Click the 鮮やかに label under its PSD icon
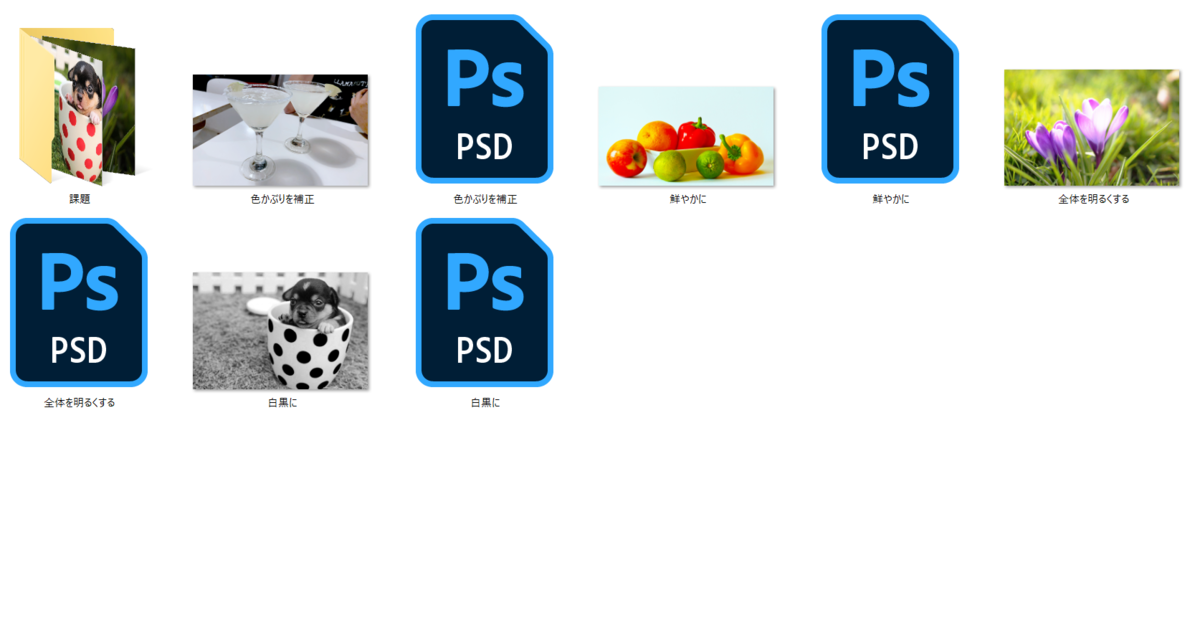 [x=889, y=199]
